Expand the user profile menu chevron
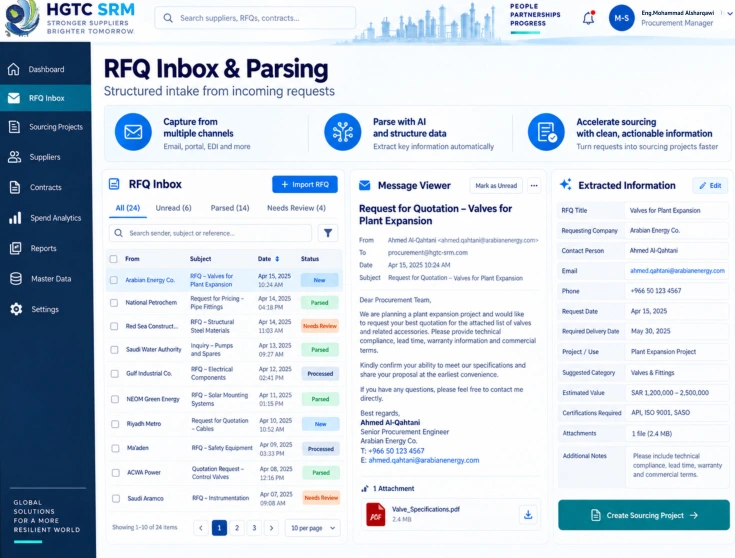Screen dimensions: 735x558 click(x=729, y=14)
